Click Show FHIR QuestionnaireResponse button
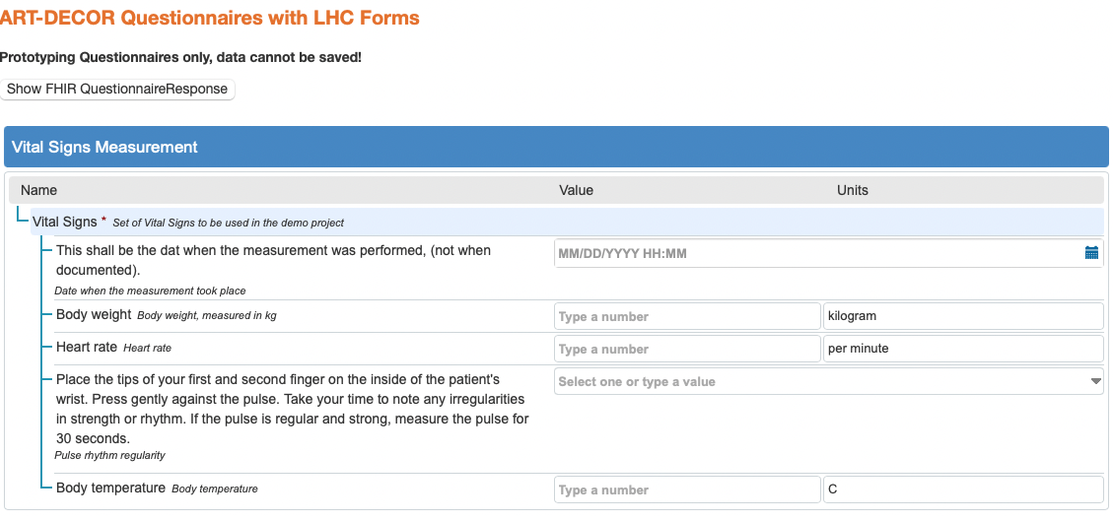This screenshot has height=516, width=1113. click(117, 89)
